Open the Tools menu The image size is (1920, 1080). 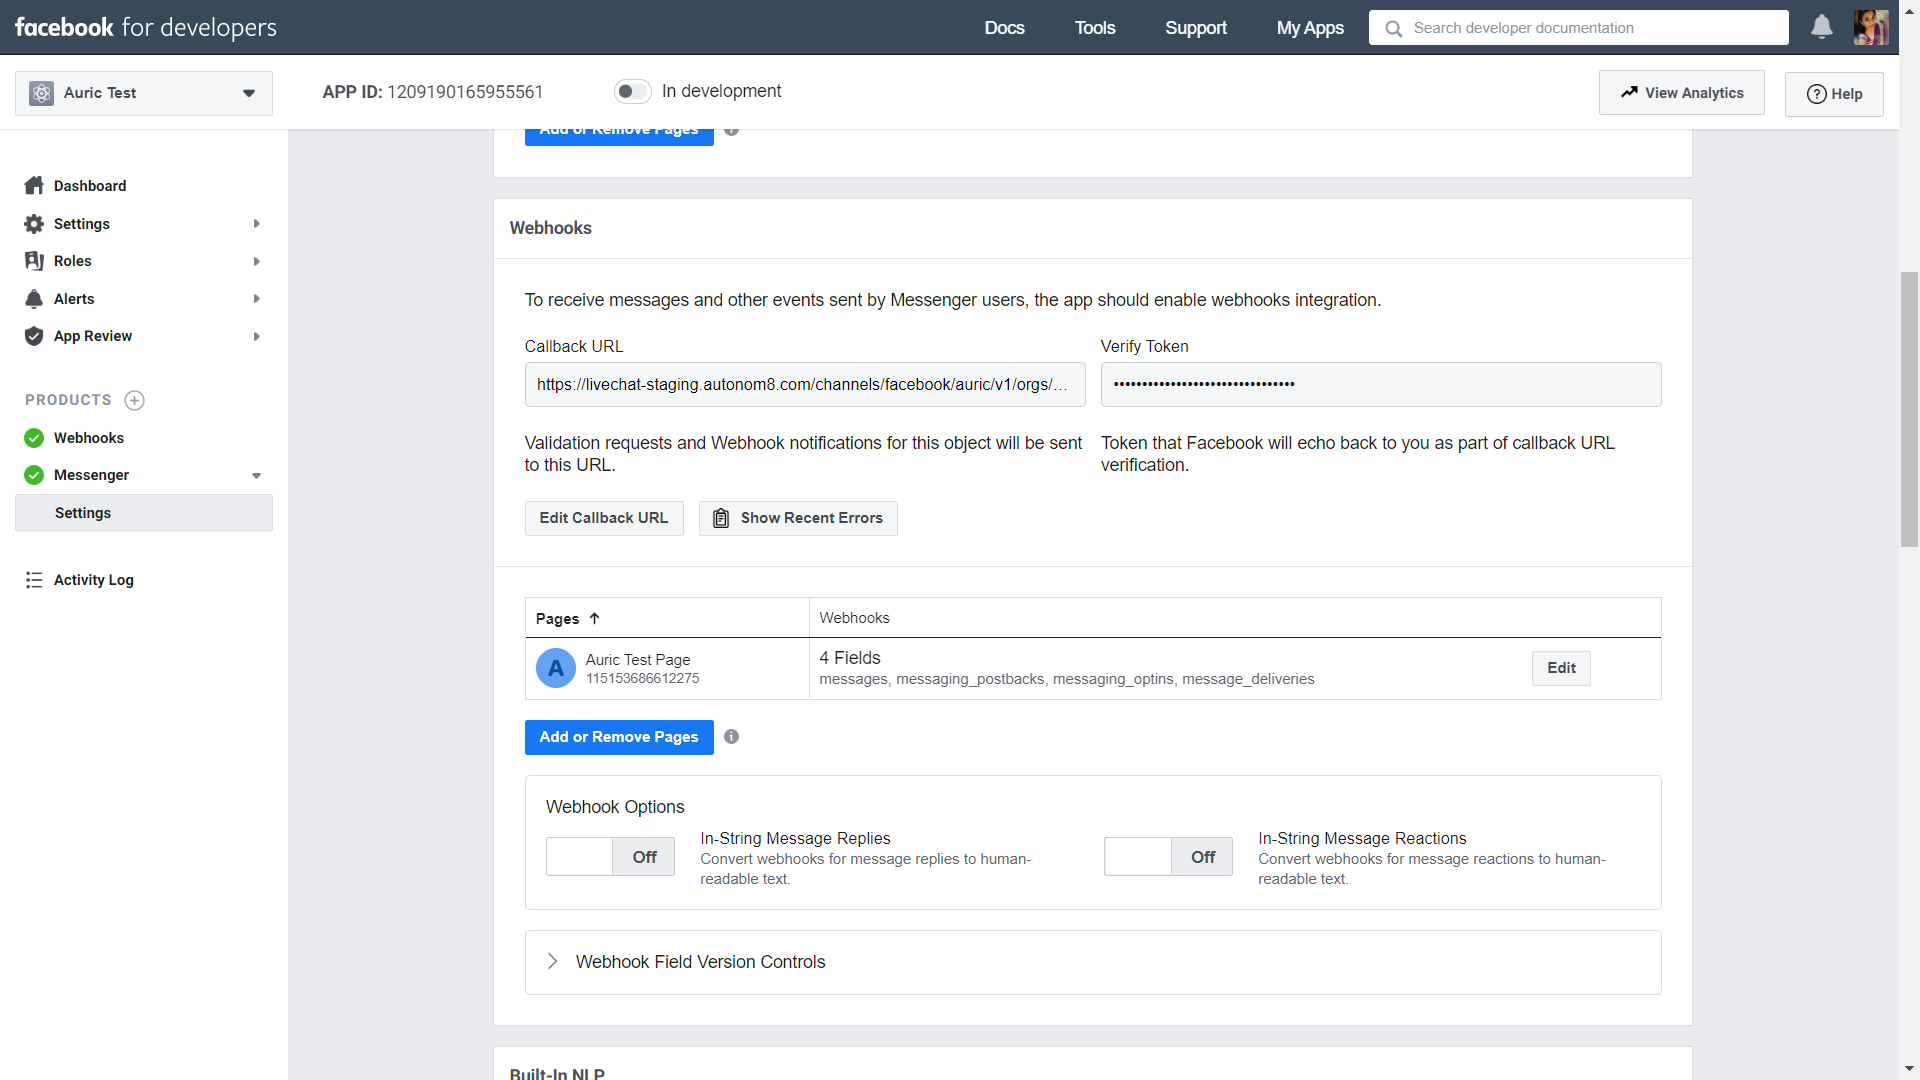point(1095,28)
